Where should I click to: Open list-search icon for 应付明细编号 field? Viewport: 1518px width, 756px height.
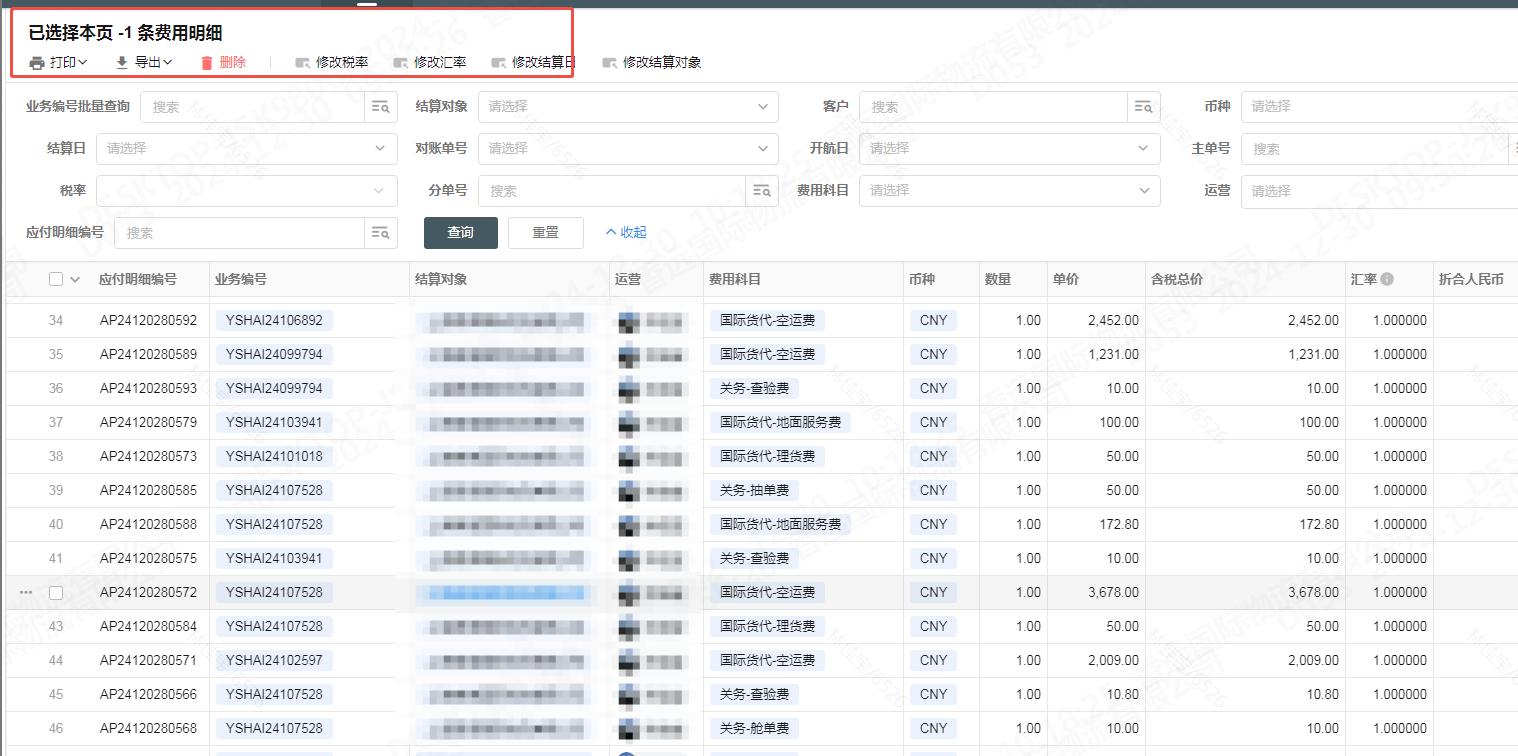381,233
